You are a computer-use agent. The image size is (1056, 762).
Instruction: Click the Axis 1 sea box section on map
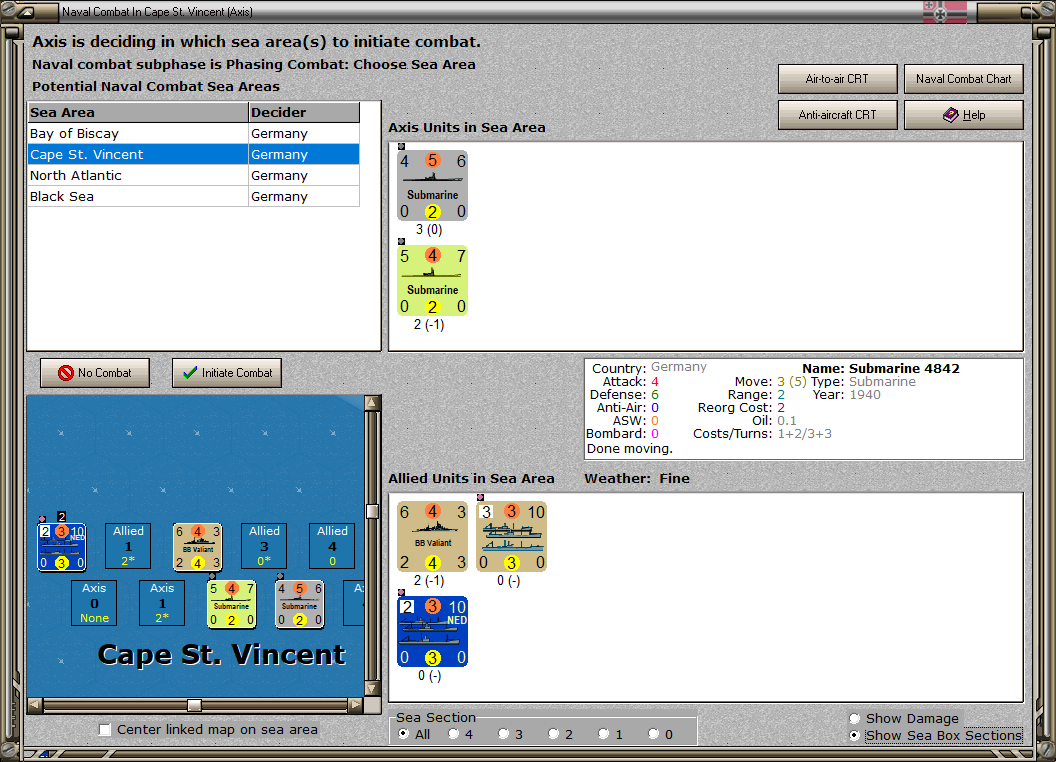(x=162, y=603)
